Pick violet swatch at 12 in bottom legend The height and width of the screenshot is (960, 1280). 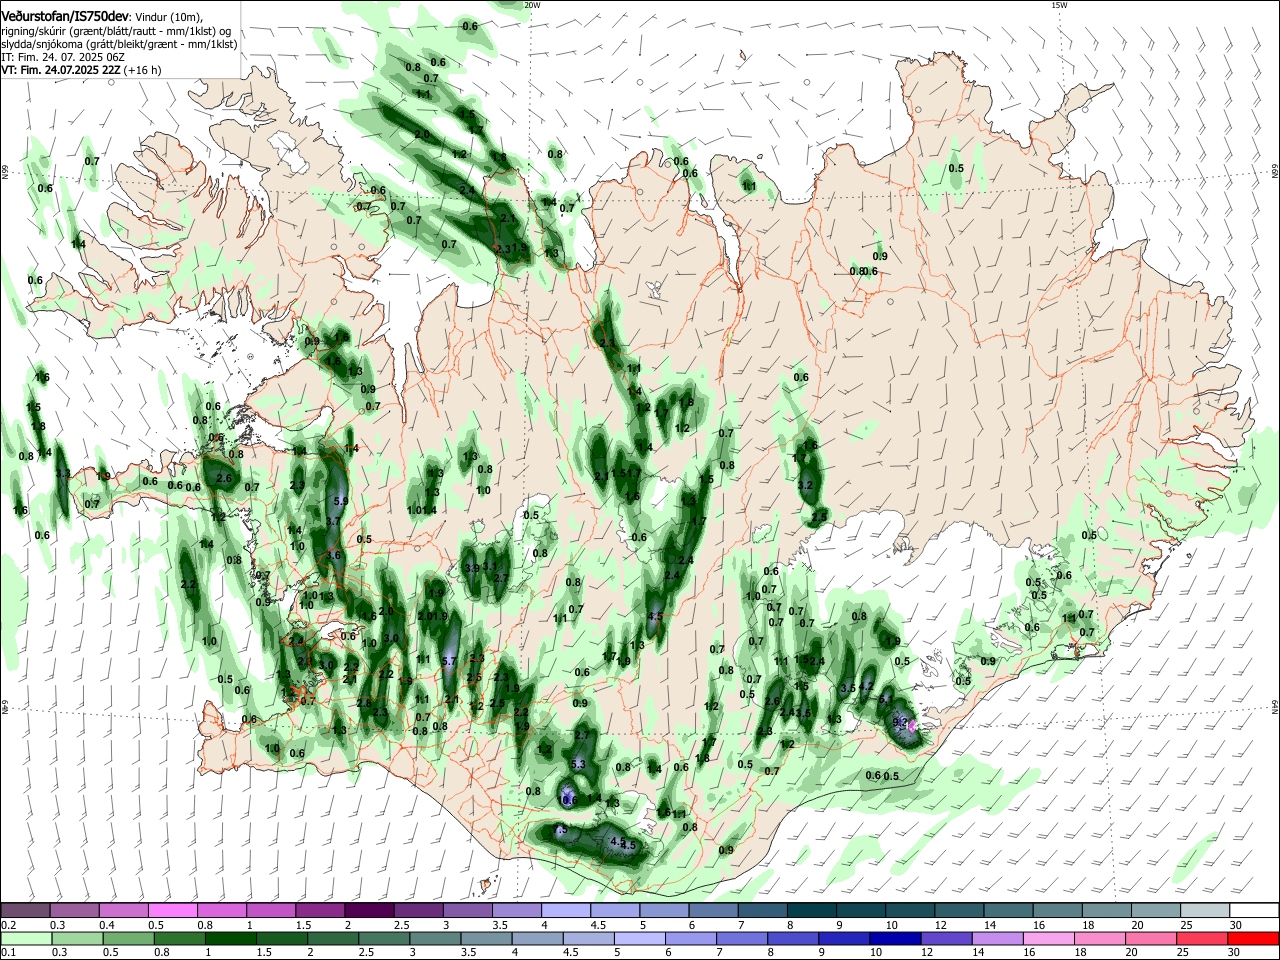pyautogui.click(x=947, y=938)
